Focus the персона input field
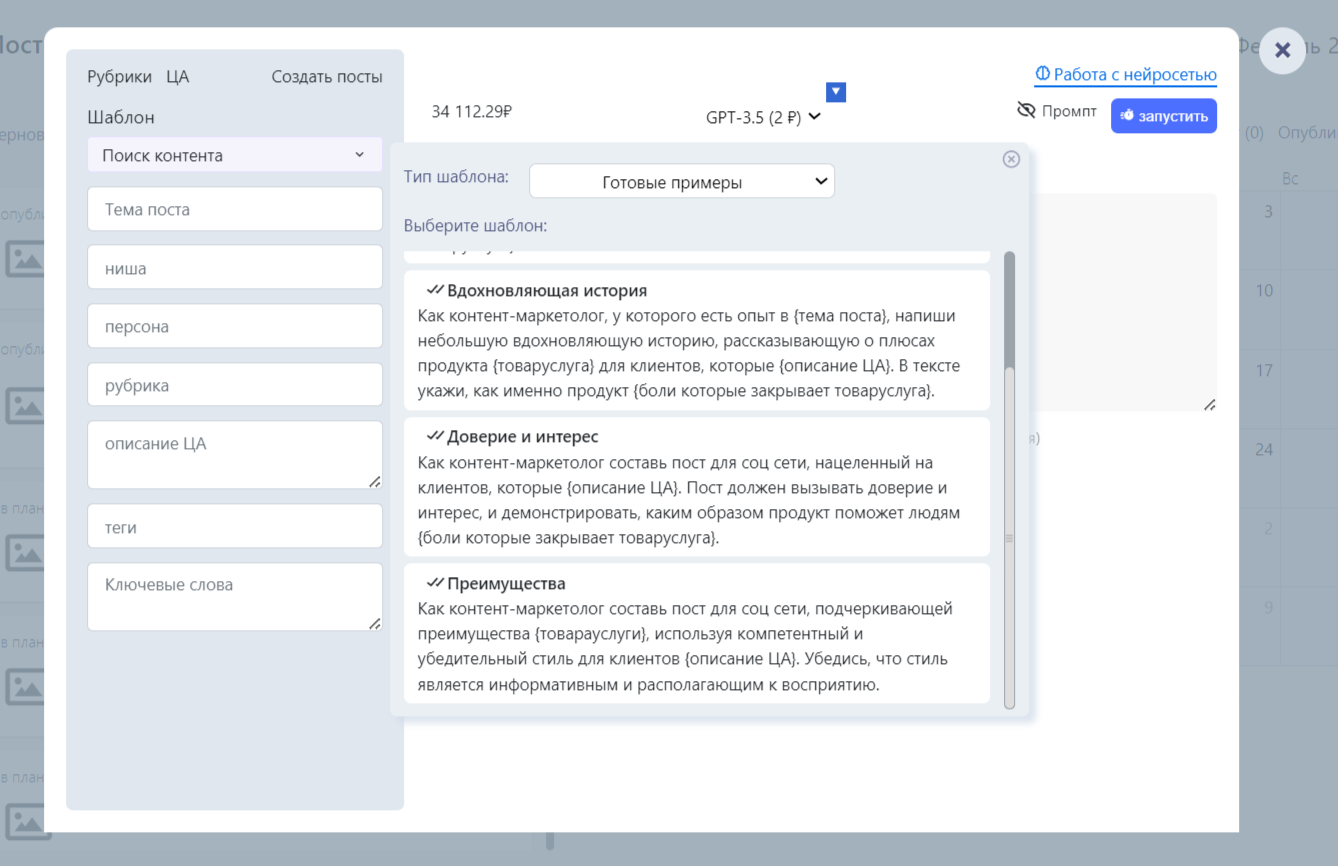The height and width of the screenshot is (866, 1338). pyautogui.click(x=235, y=326)
